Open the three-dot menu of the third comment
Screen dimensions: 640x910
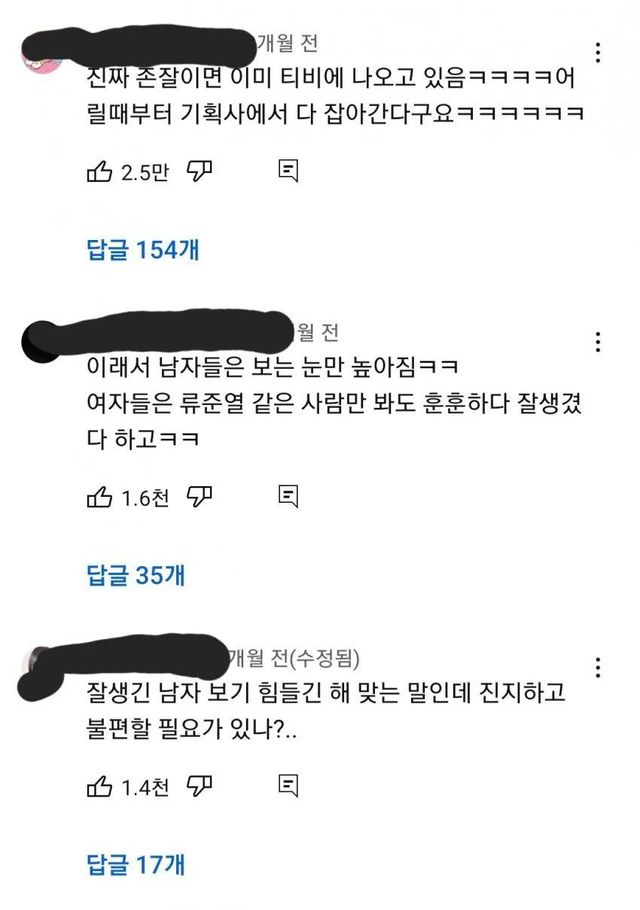point(598,668)
